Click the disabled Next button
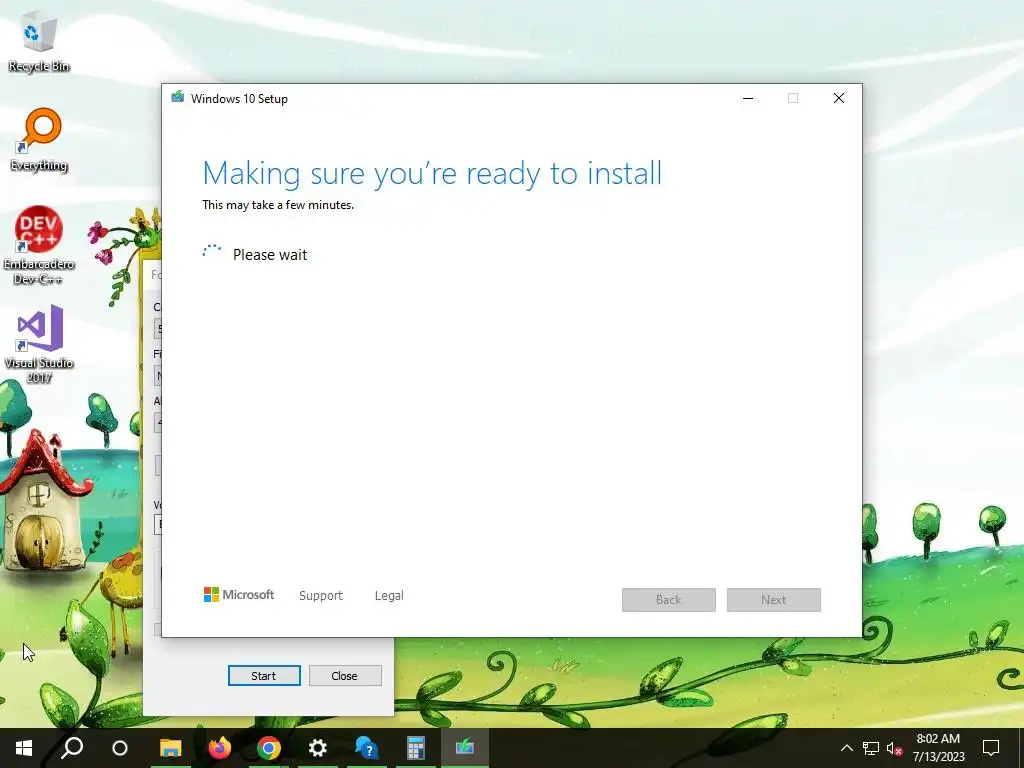The height and width of the screenshot is (768, 1024). (774, 600)
